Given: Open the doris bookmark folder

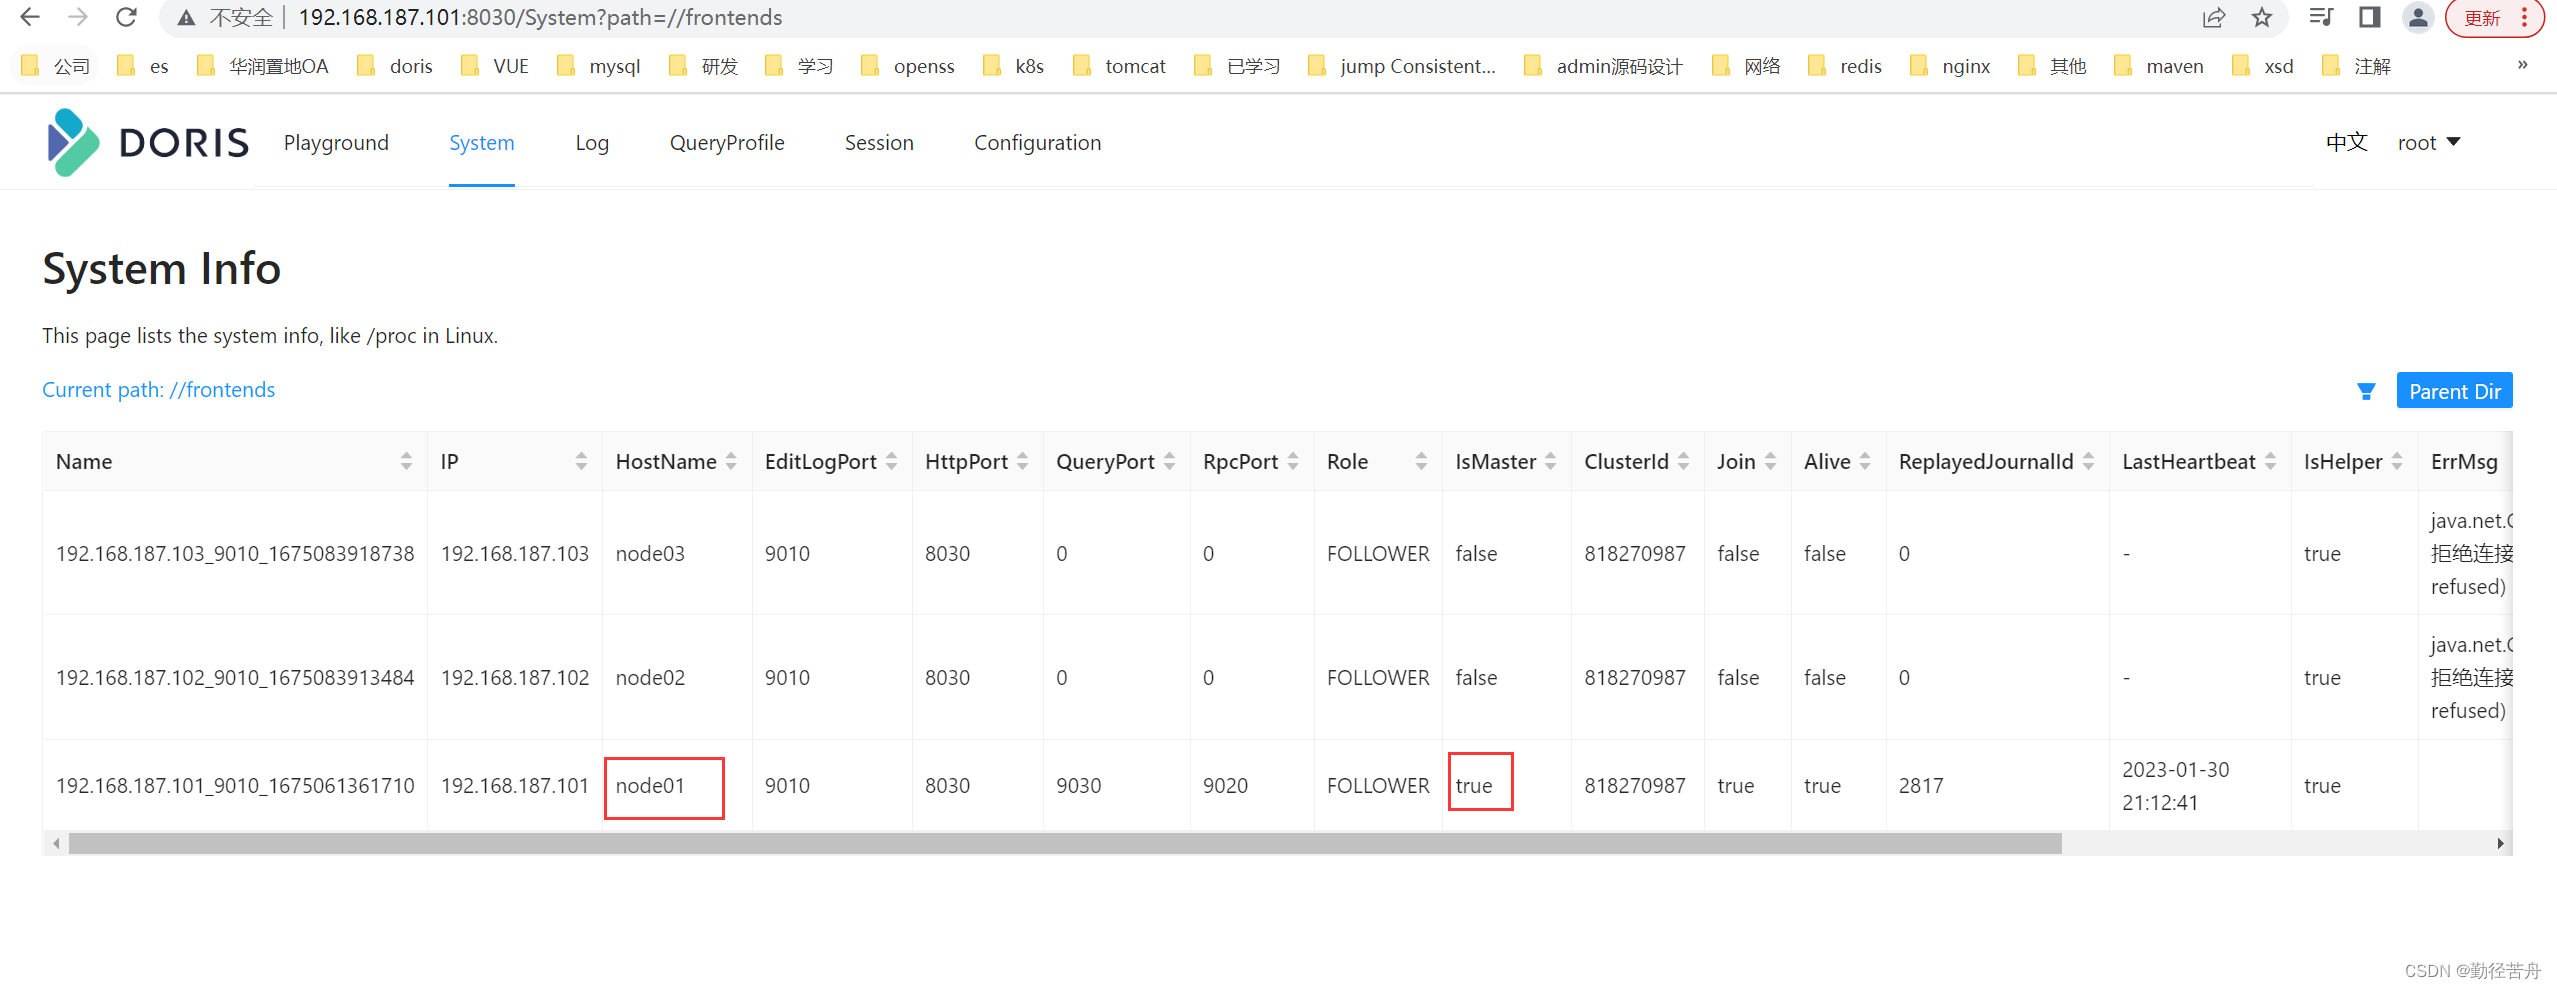Looking at the screenshot, I should 396,66.
